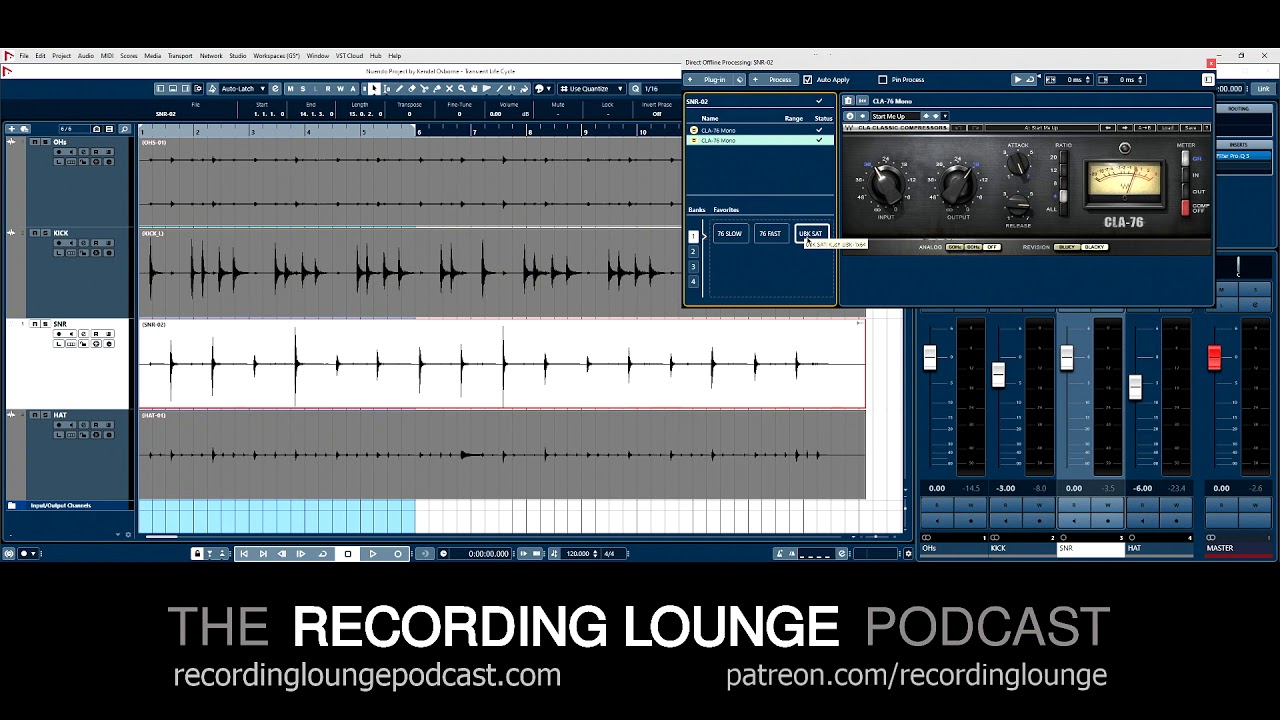
Task: Adjust the KICK channel fader
Action: (x=998, y=375)
